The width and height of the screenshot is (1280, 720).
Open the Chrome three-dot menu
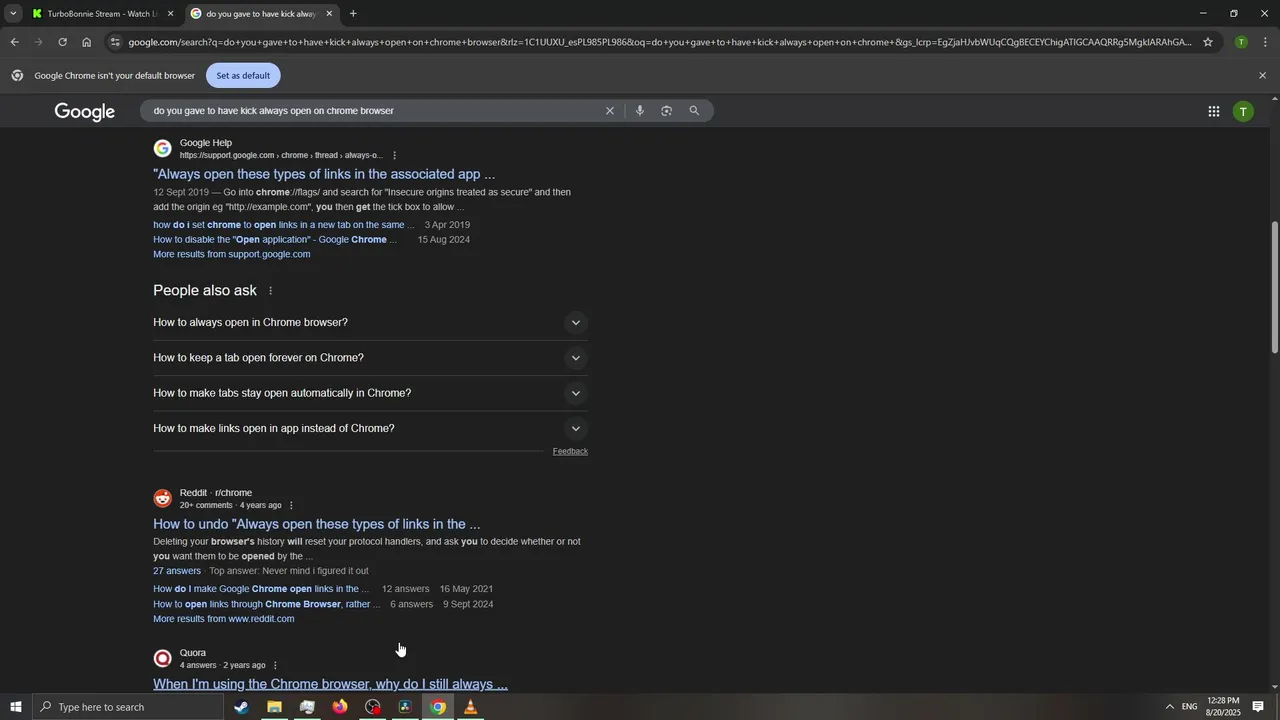click(x=1266, y=42)
